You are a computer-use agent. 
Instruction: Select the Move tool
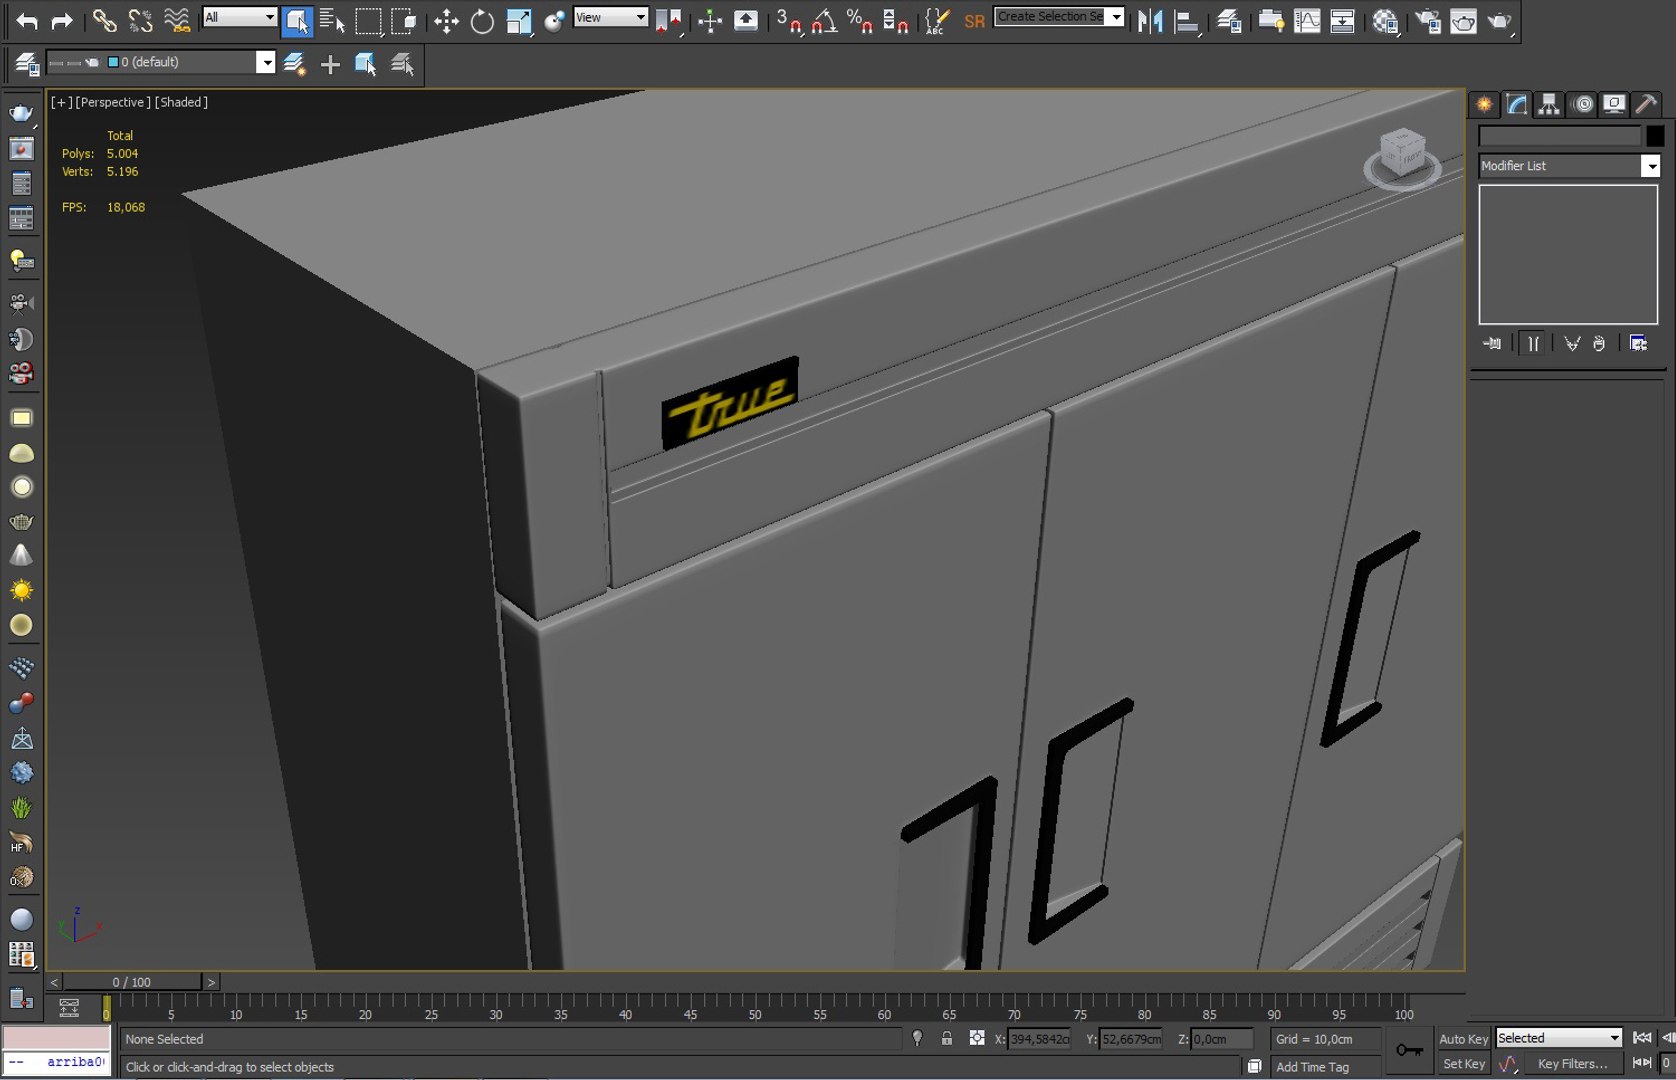click(446, 21)
